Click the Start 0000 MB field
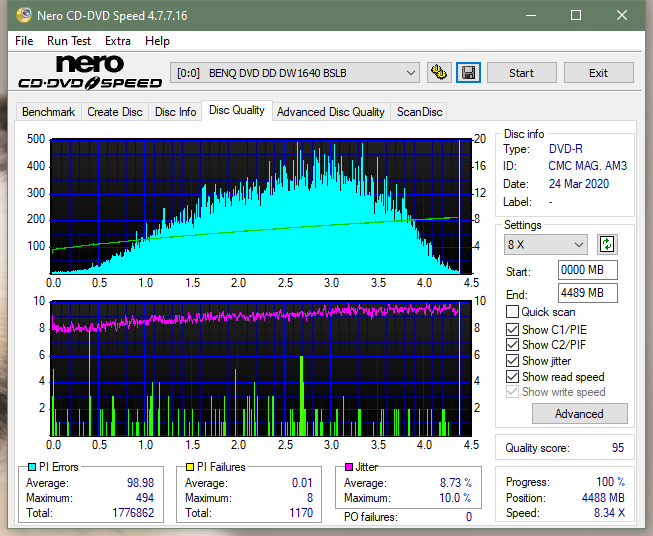Image resolution: width=653 pixels, height=536 pixels. [x=587, y=270]
